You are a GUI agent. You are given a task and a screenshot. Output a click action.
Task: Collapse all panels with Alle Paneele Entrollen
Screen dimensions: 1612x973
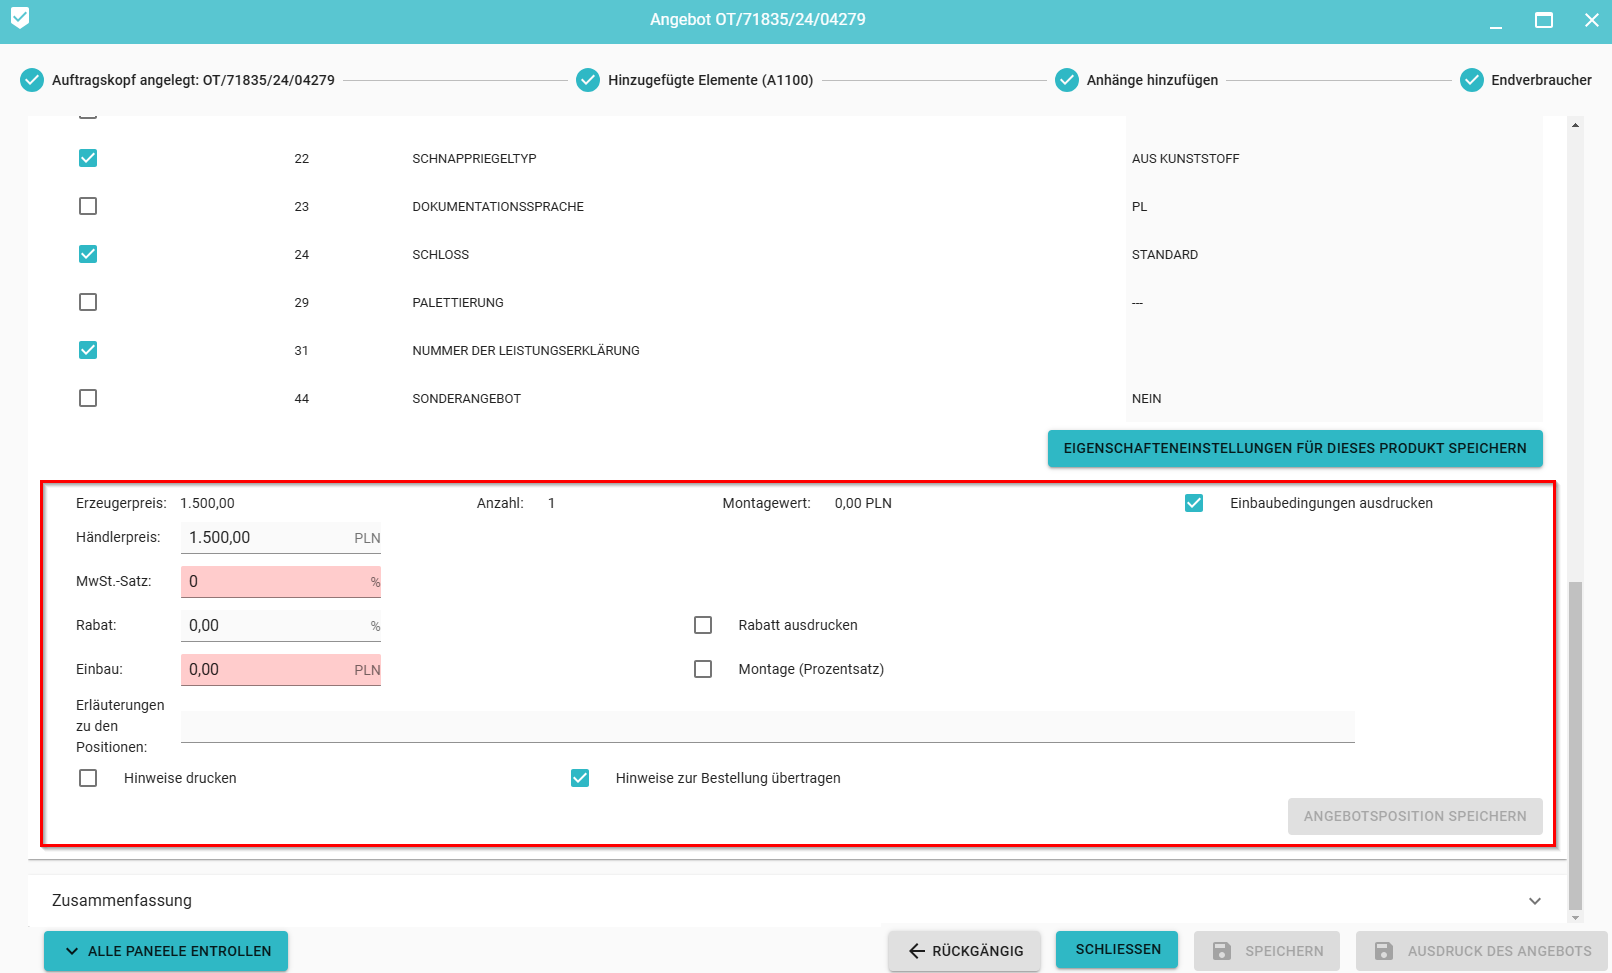pyautogui.click(x=166, y=951)
